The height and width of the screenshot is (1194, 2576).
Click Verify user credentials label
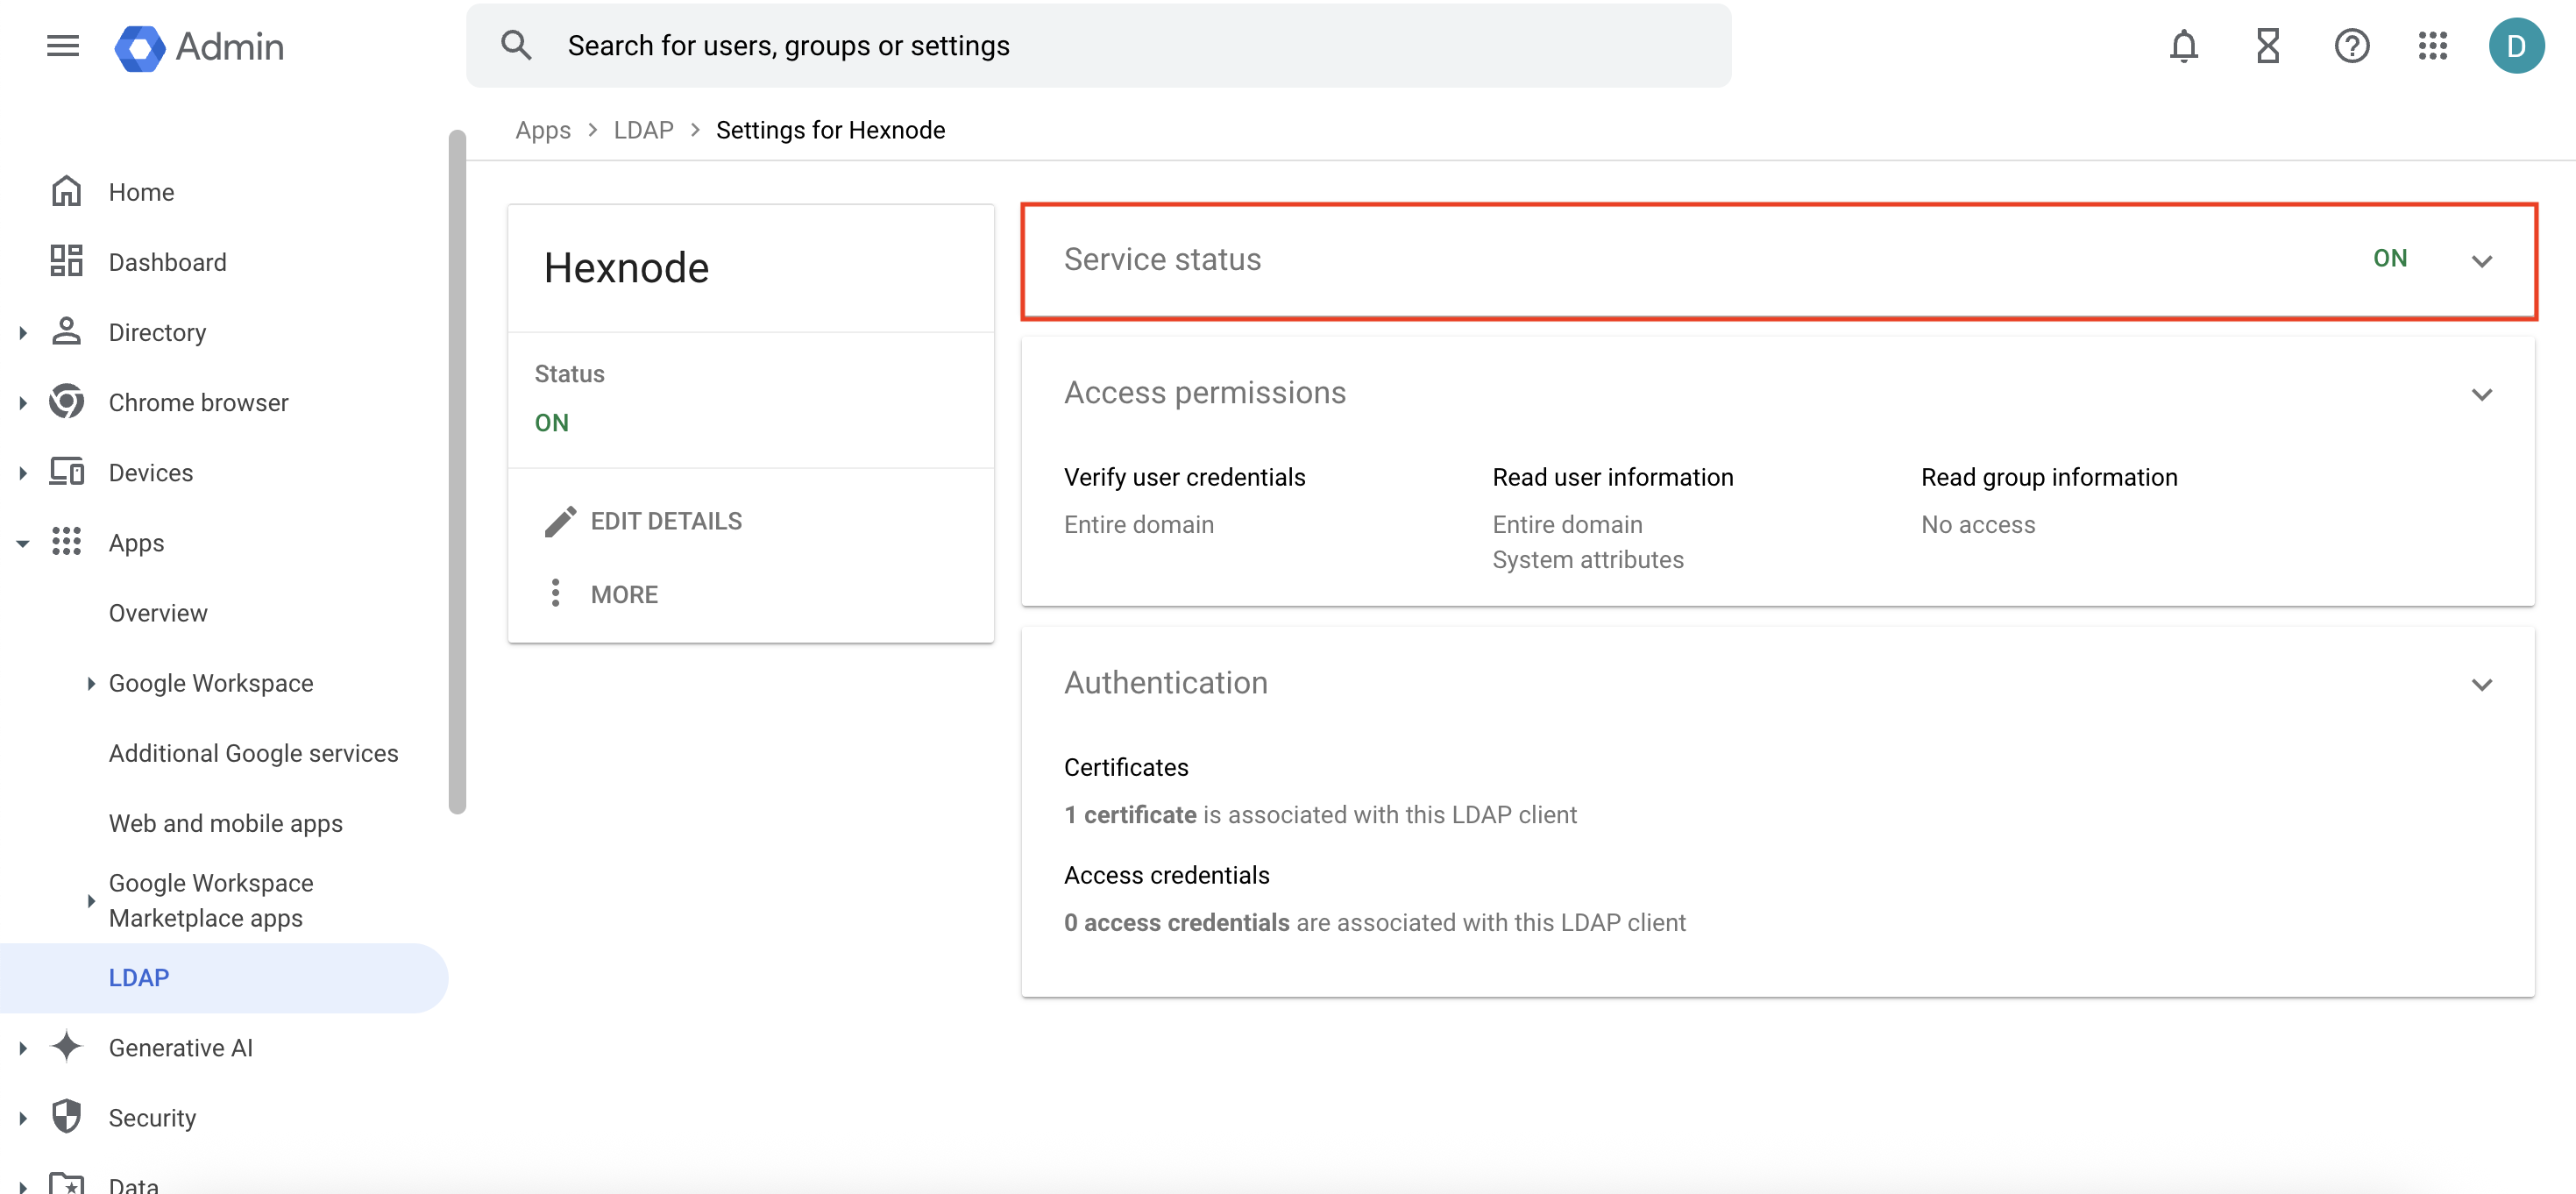(x=1184, y=477)
